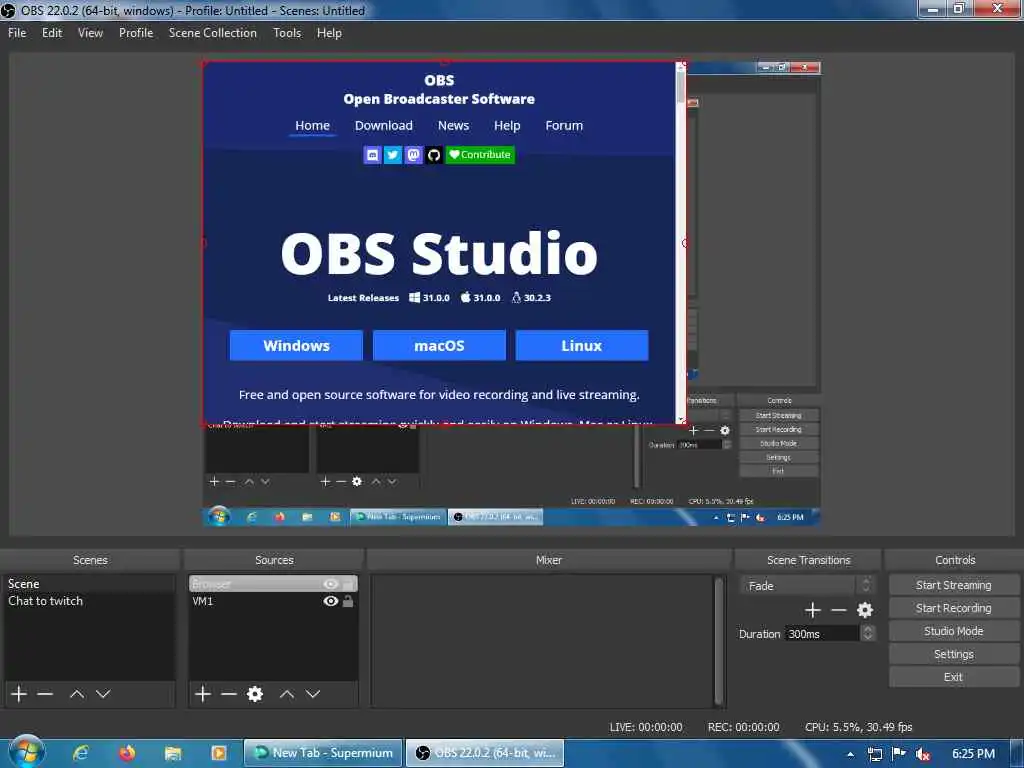Move the source up with the Sources up arrow
Viewport: 1024px width, 768px height.
pos(287,694)
